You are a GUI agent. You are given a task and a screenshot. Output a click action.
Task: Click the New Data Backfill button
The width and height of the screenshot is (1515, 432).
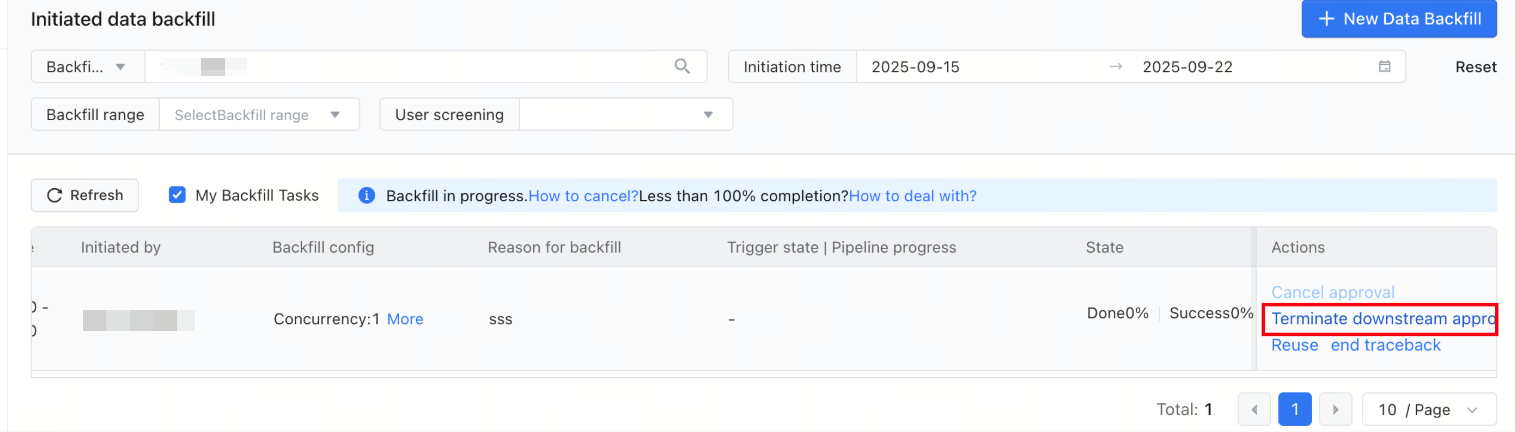(1399, 19)
